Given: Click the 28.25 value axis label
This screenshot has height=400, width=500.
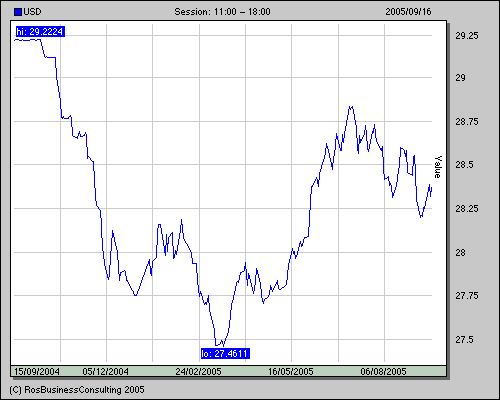Looking at the screenshot, I should coord(467,209).
